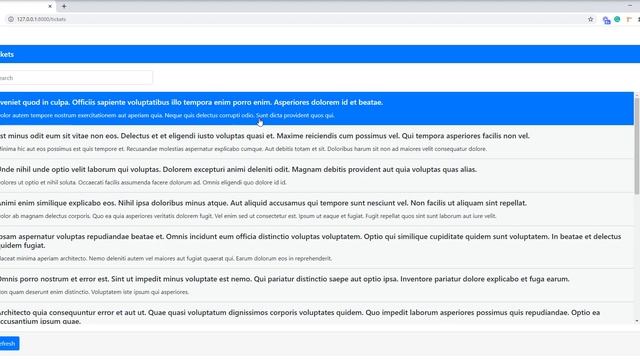640x360 pixels.
Task: Open ticket 'Unde nihil unde optio velit laborum'
Action: (317, 176)
